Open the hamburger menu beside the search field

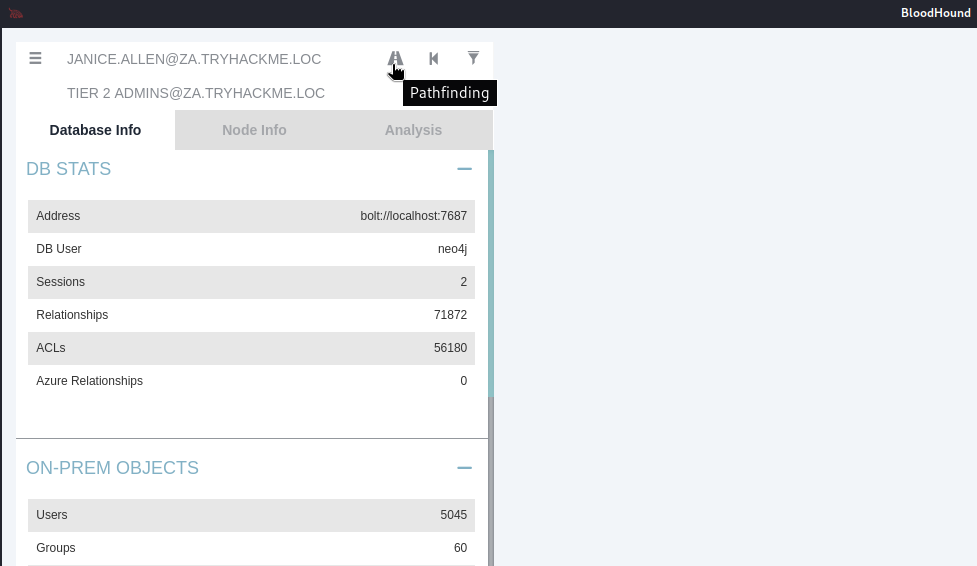(x=36, y=58)
